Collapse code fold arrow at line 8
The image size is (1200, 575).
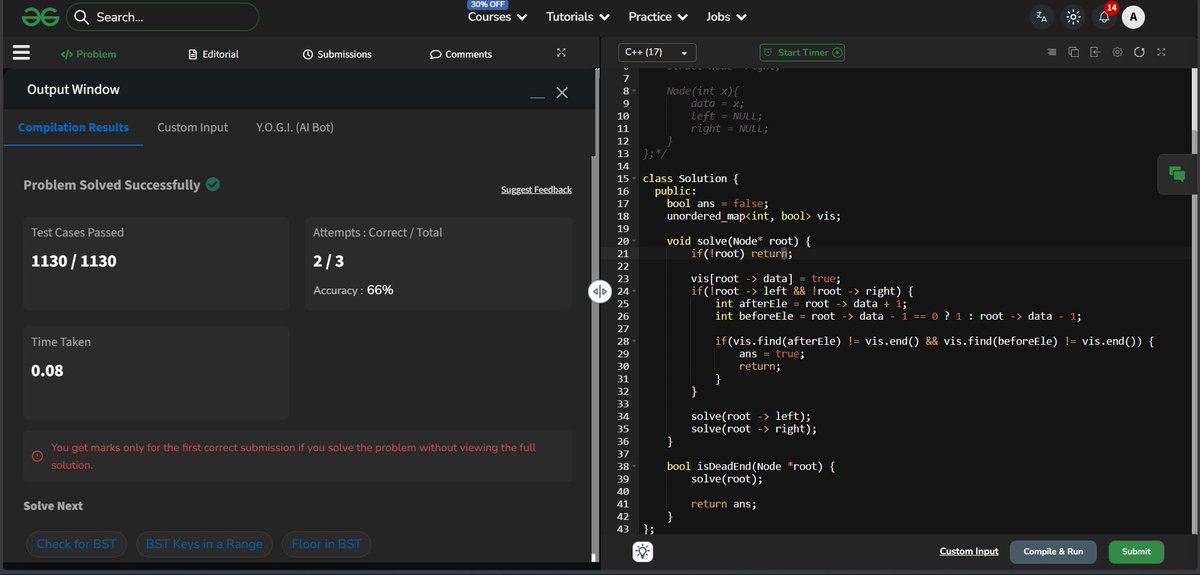pos(634,91)
